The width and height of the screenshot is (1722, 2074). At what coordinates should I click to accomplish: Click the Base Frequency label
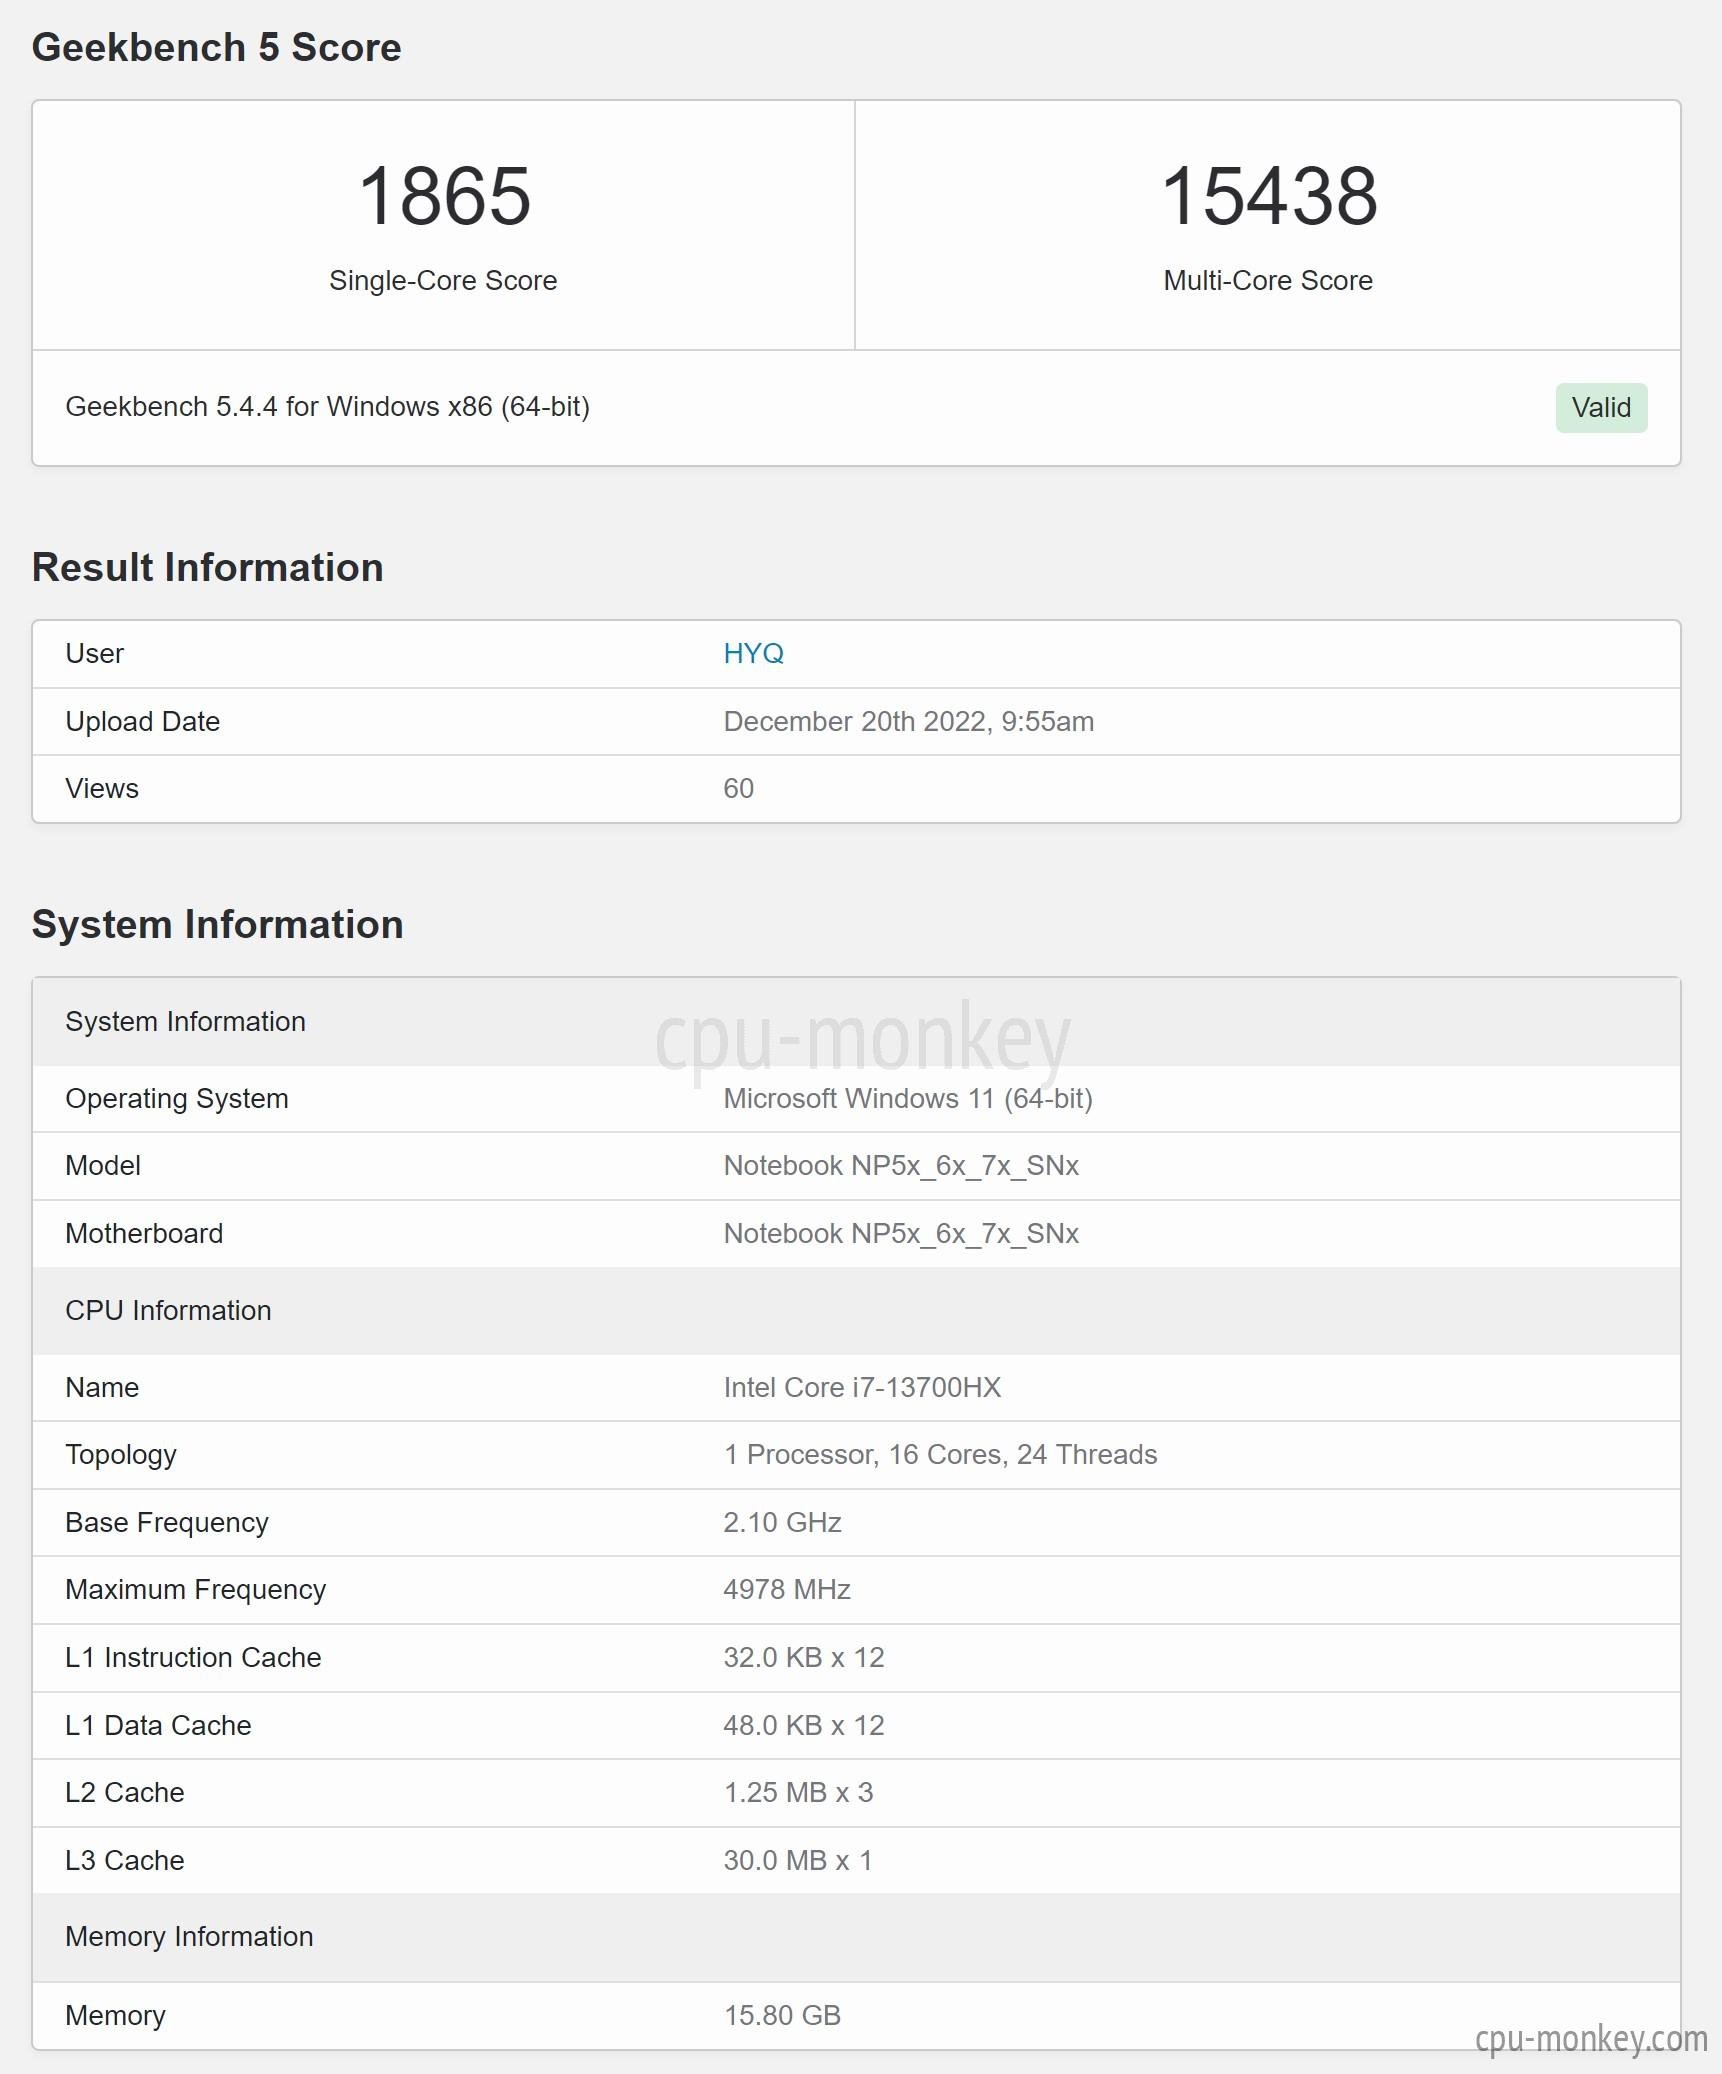pyautogui.click(x=166, y=1522)
